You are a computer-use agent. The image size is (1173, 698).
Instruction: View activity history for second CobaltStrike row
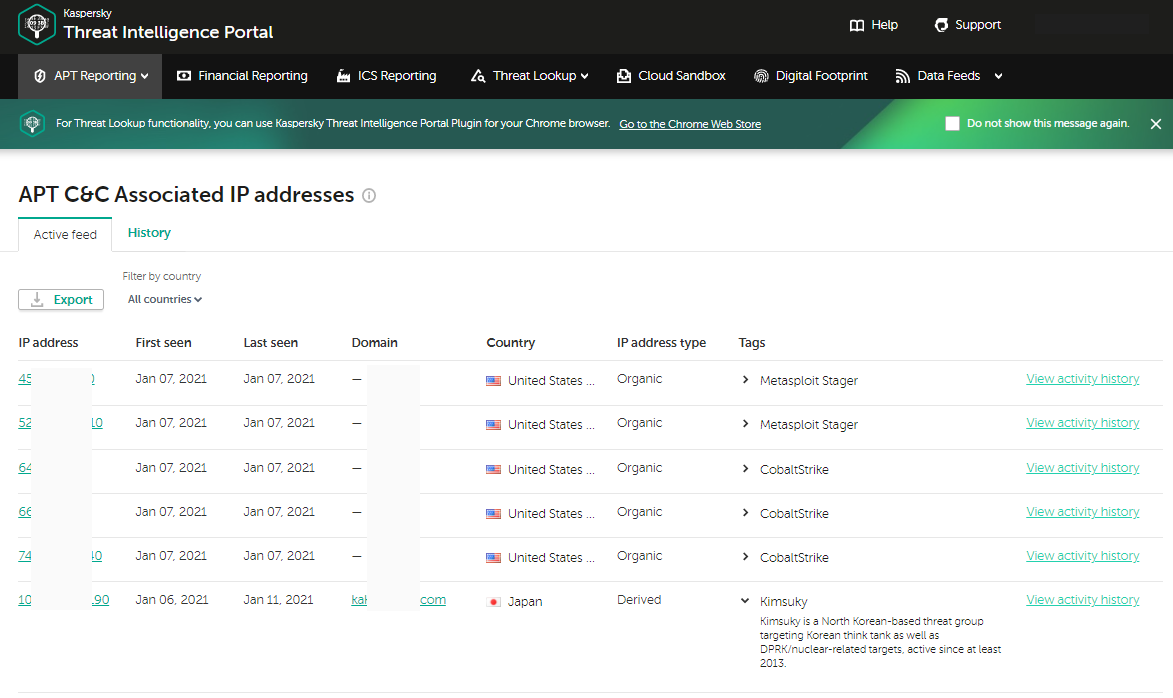pos(1082,512)
